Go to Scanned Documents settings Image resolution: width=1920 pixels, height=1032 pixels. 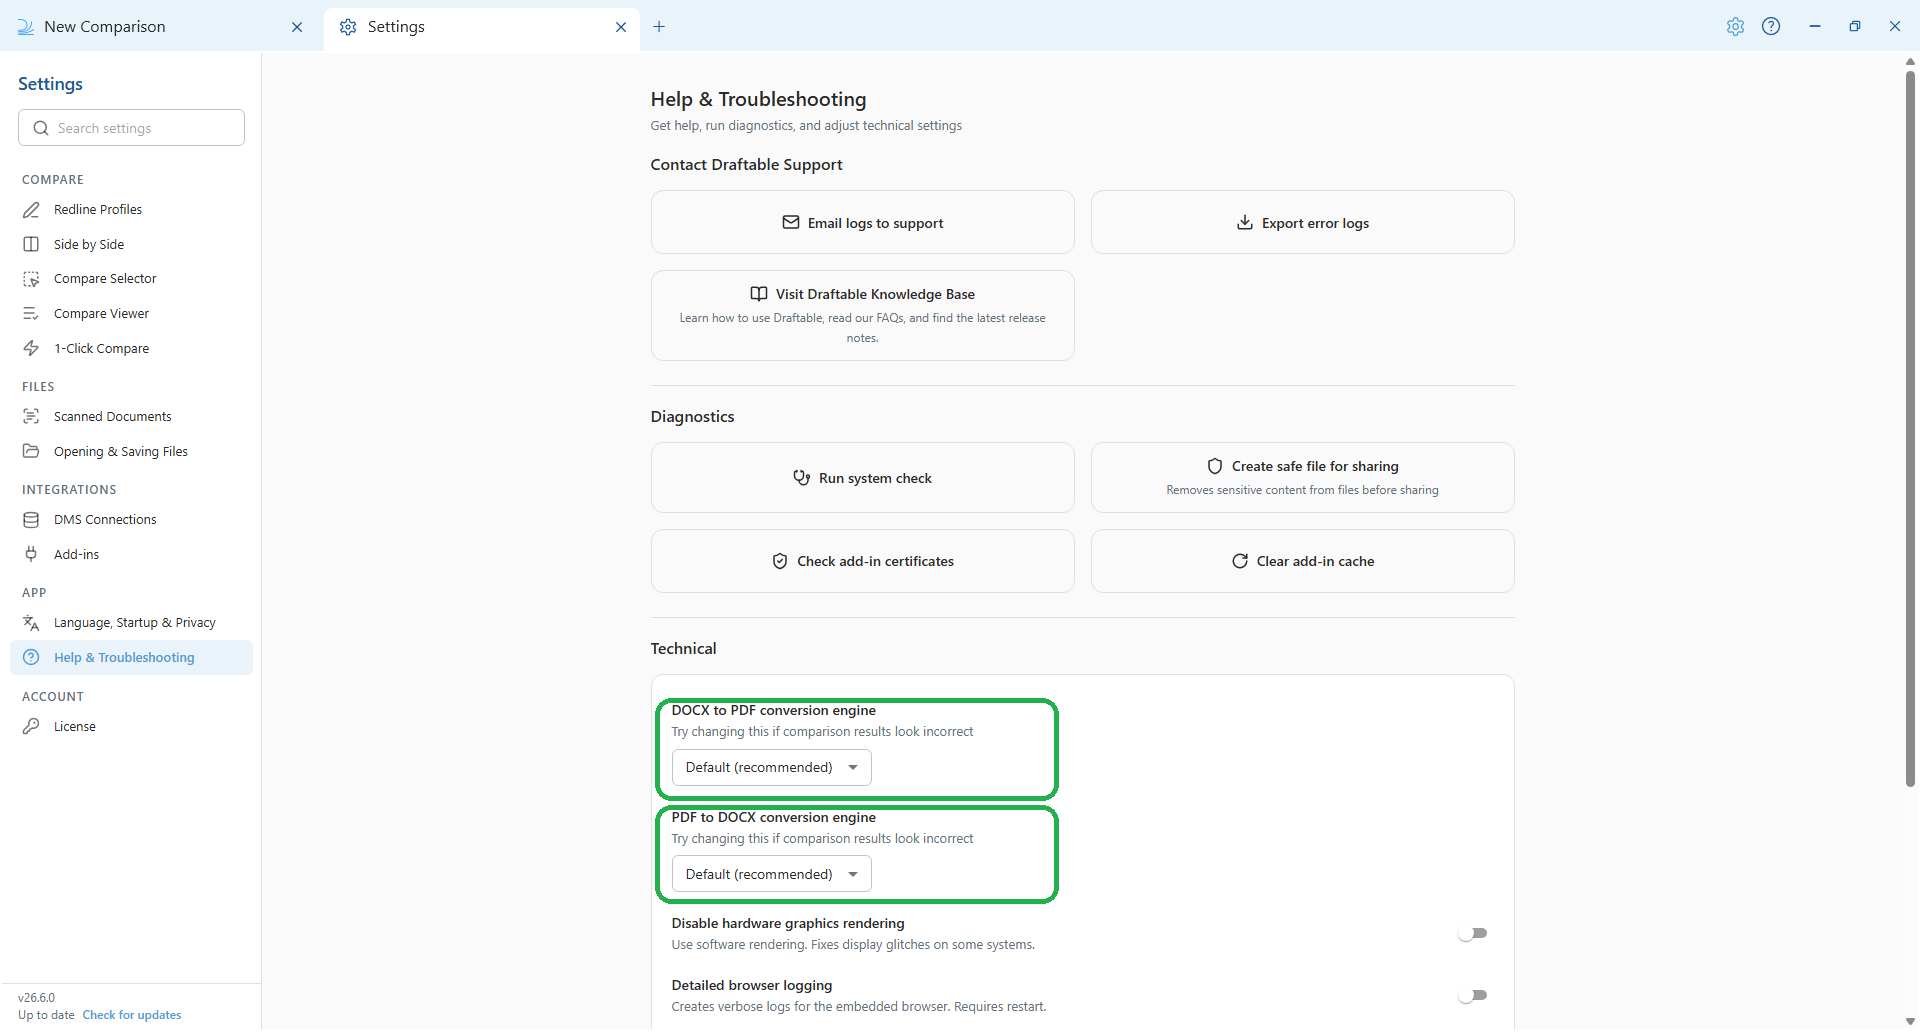click(x=131, y=417)
